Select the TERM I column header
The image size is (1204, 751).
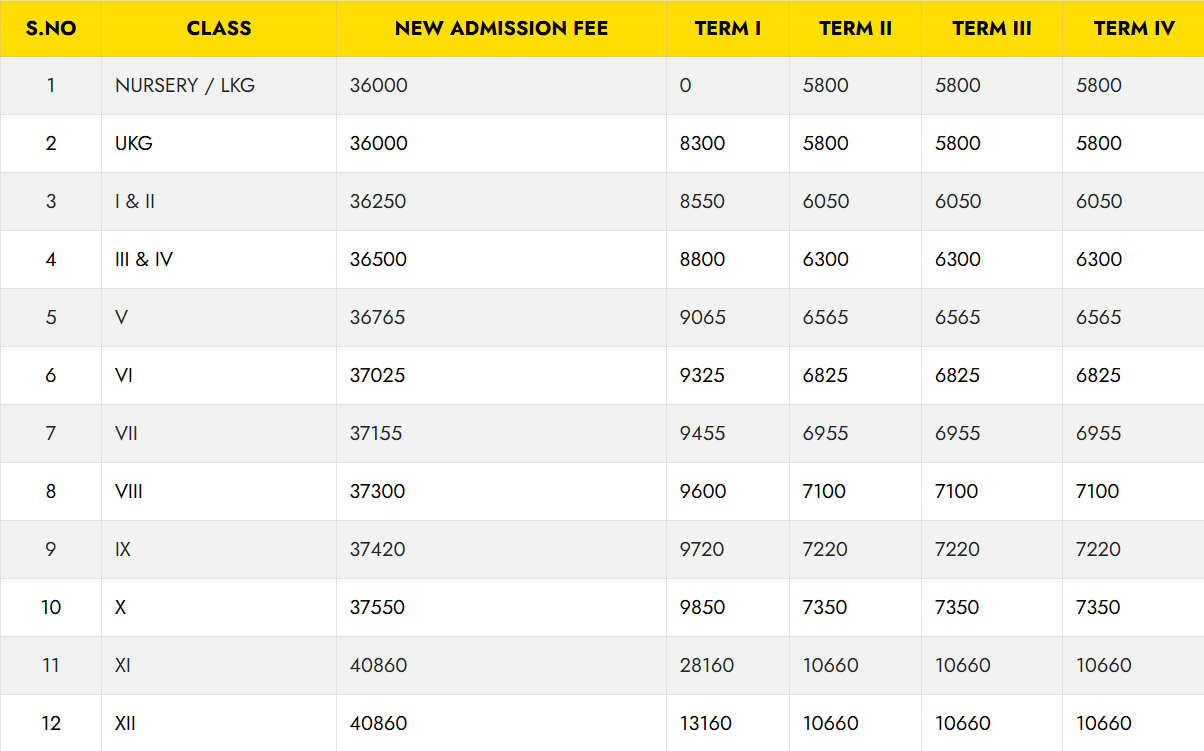pyautogui.click(x=726, y=29)
